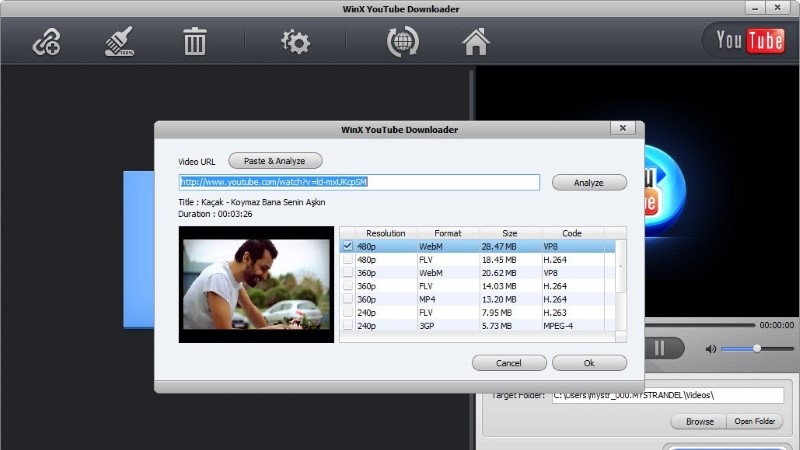Check the 360p MP4 13.20 MB checkbox

point(347,299)
